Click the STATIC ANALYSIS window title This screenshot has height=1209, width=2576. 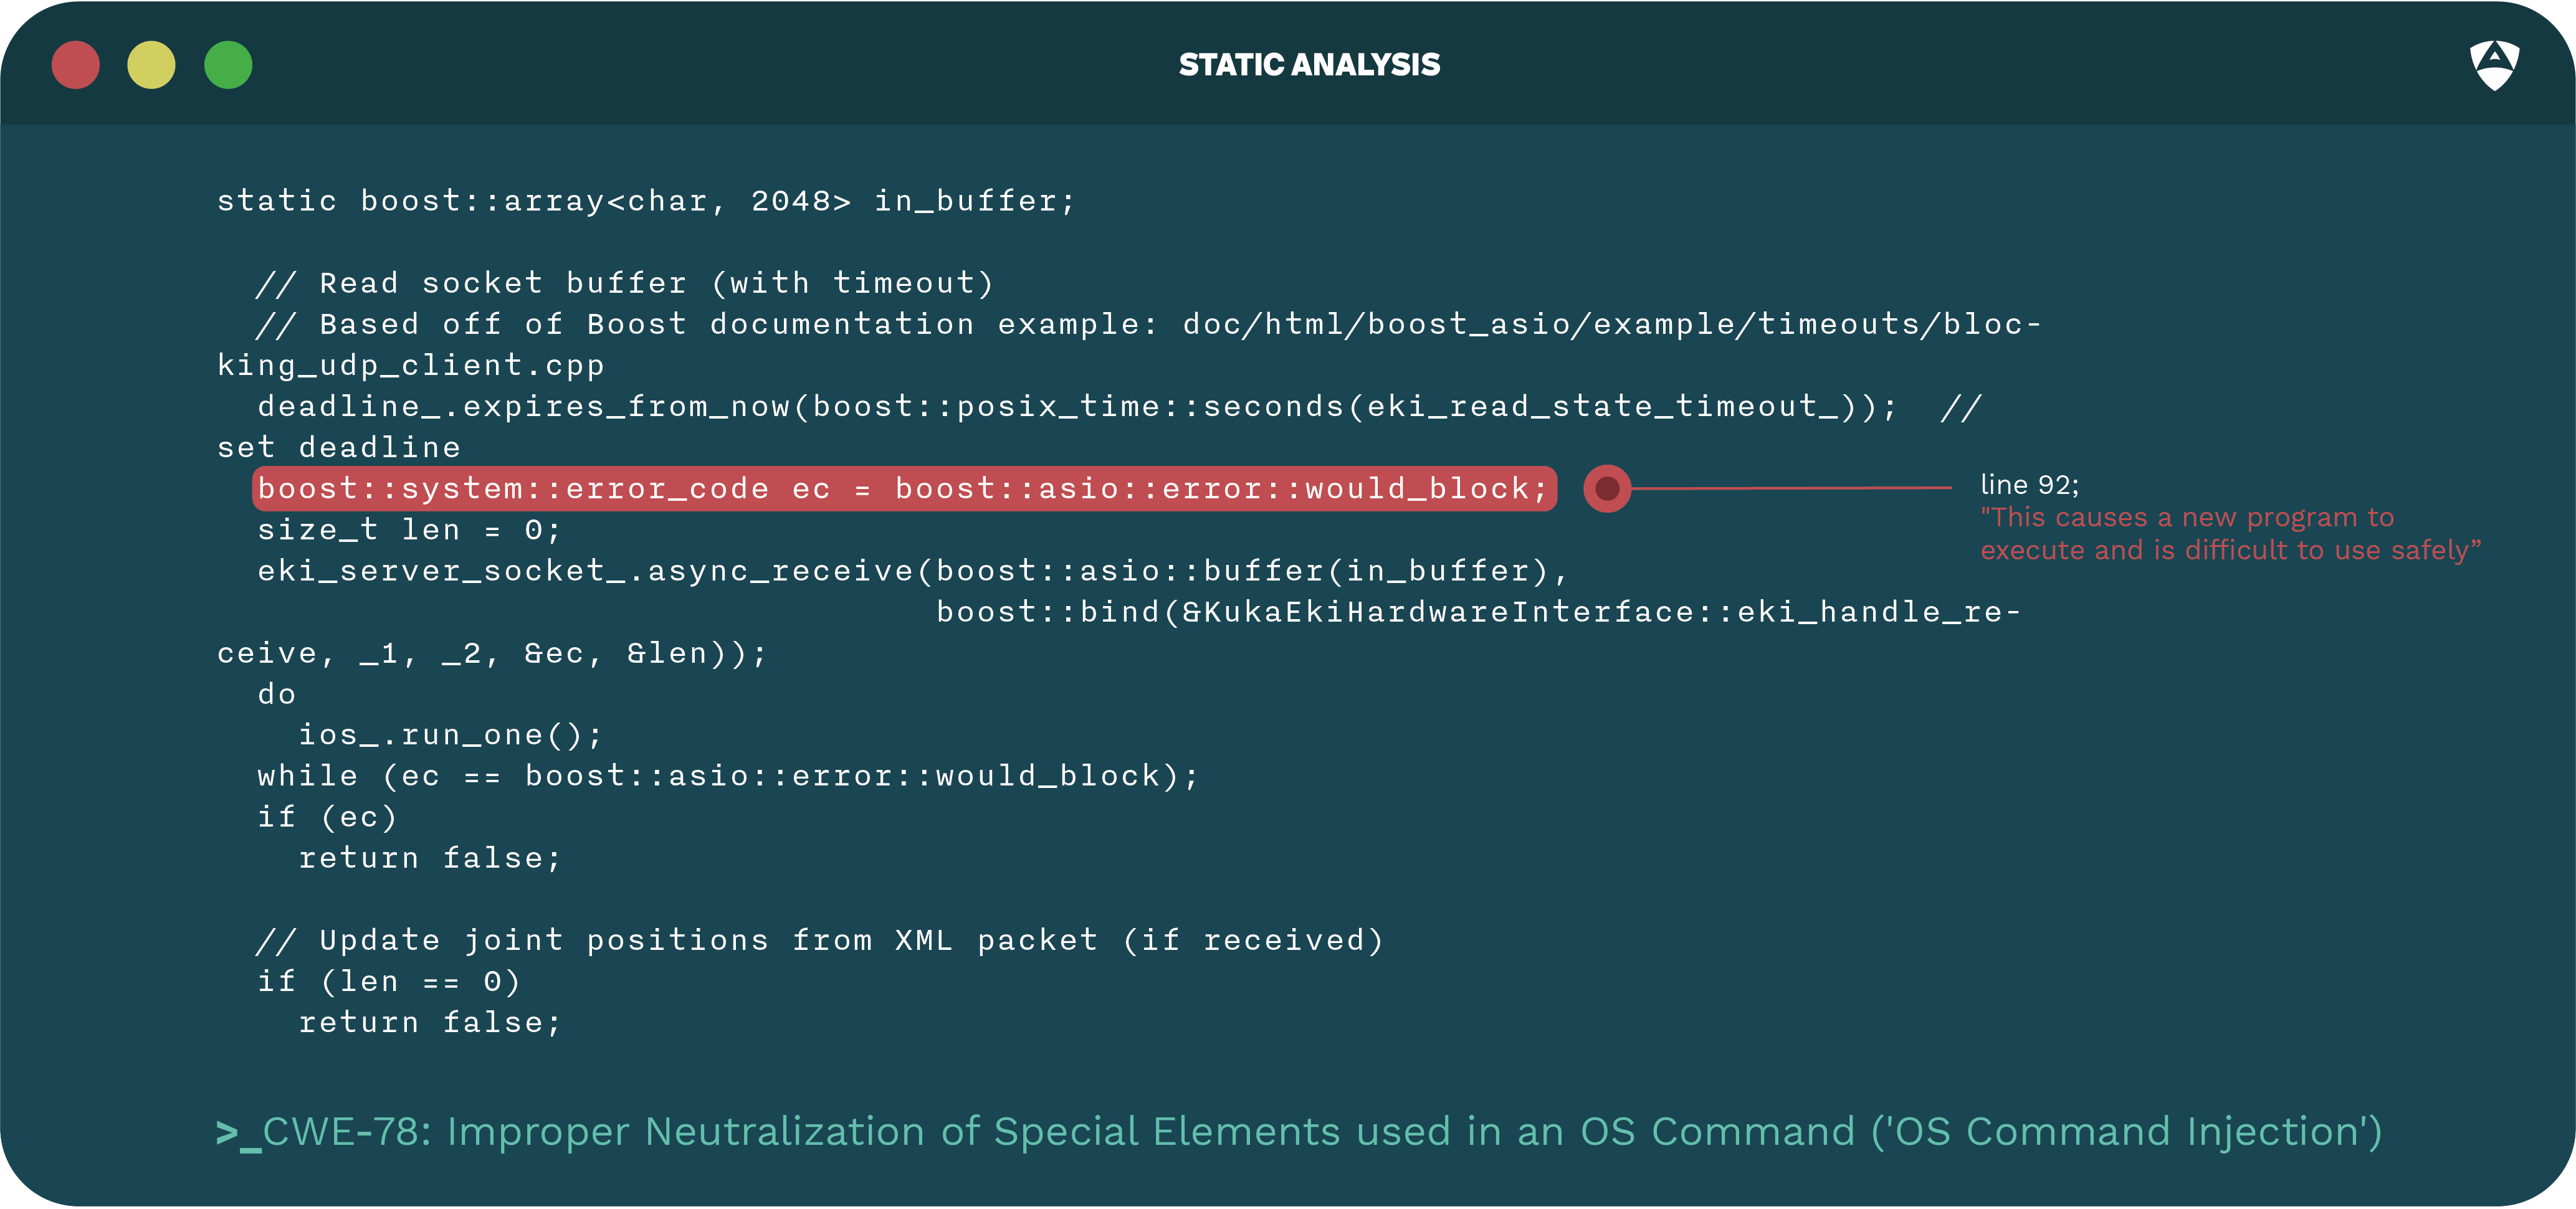1309,65
